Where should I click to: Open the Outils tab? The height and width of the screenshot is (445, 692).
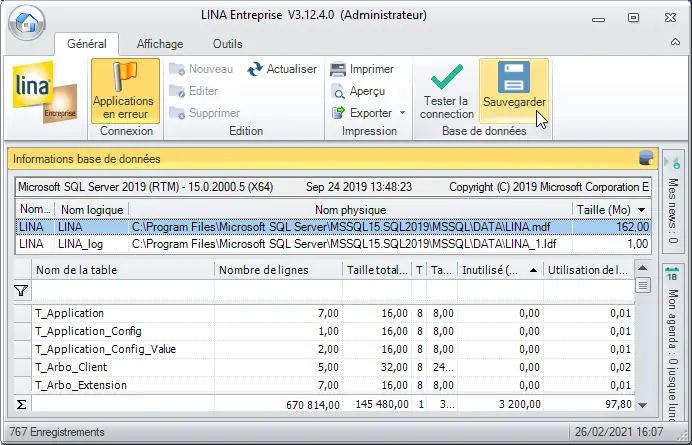tap(227, 44)
